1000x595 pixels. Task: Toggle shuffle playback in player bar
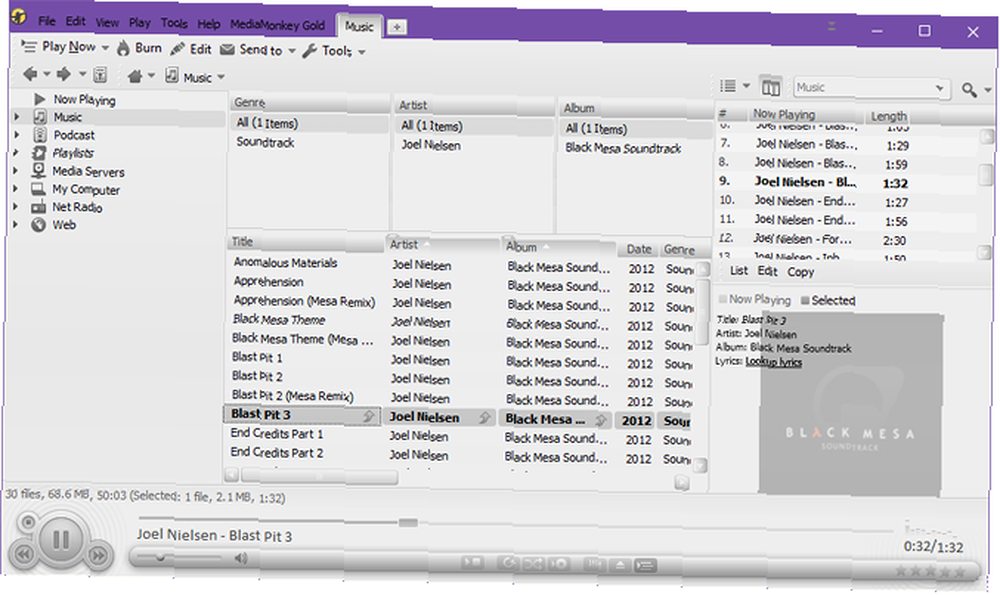point(533,564)
